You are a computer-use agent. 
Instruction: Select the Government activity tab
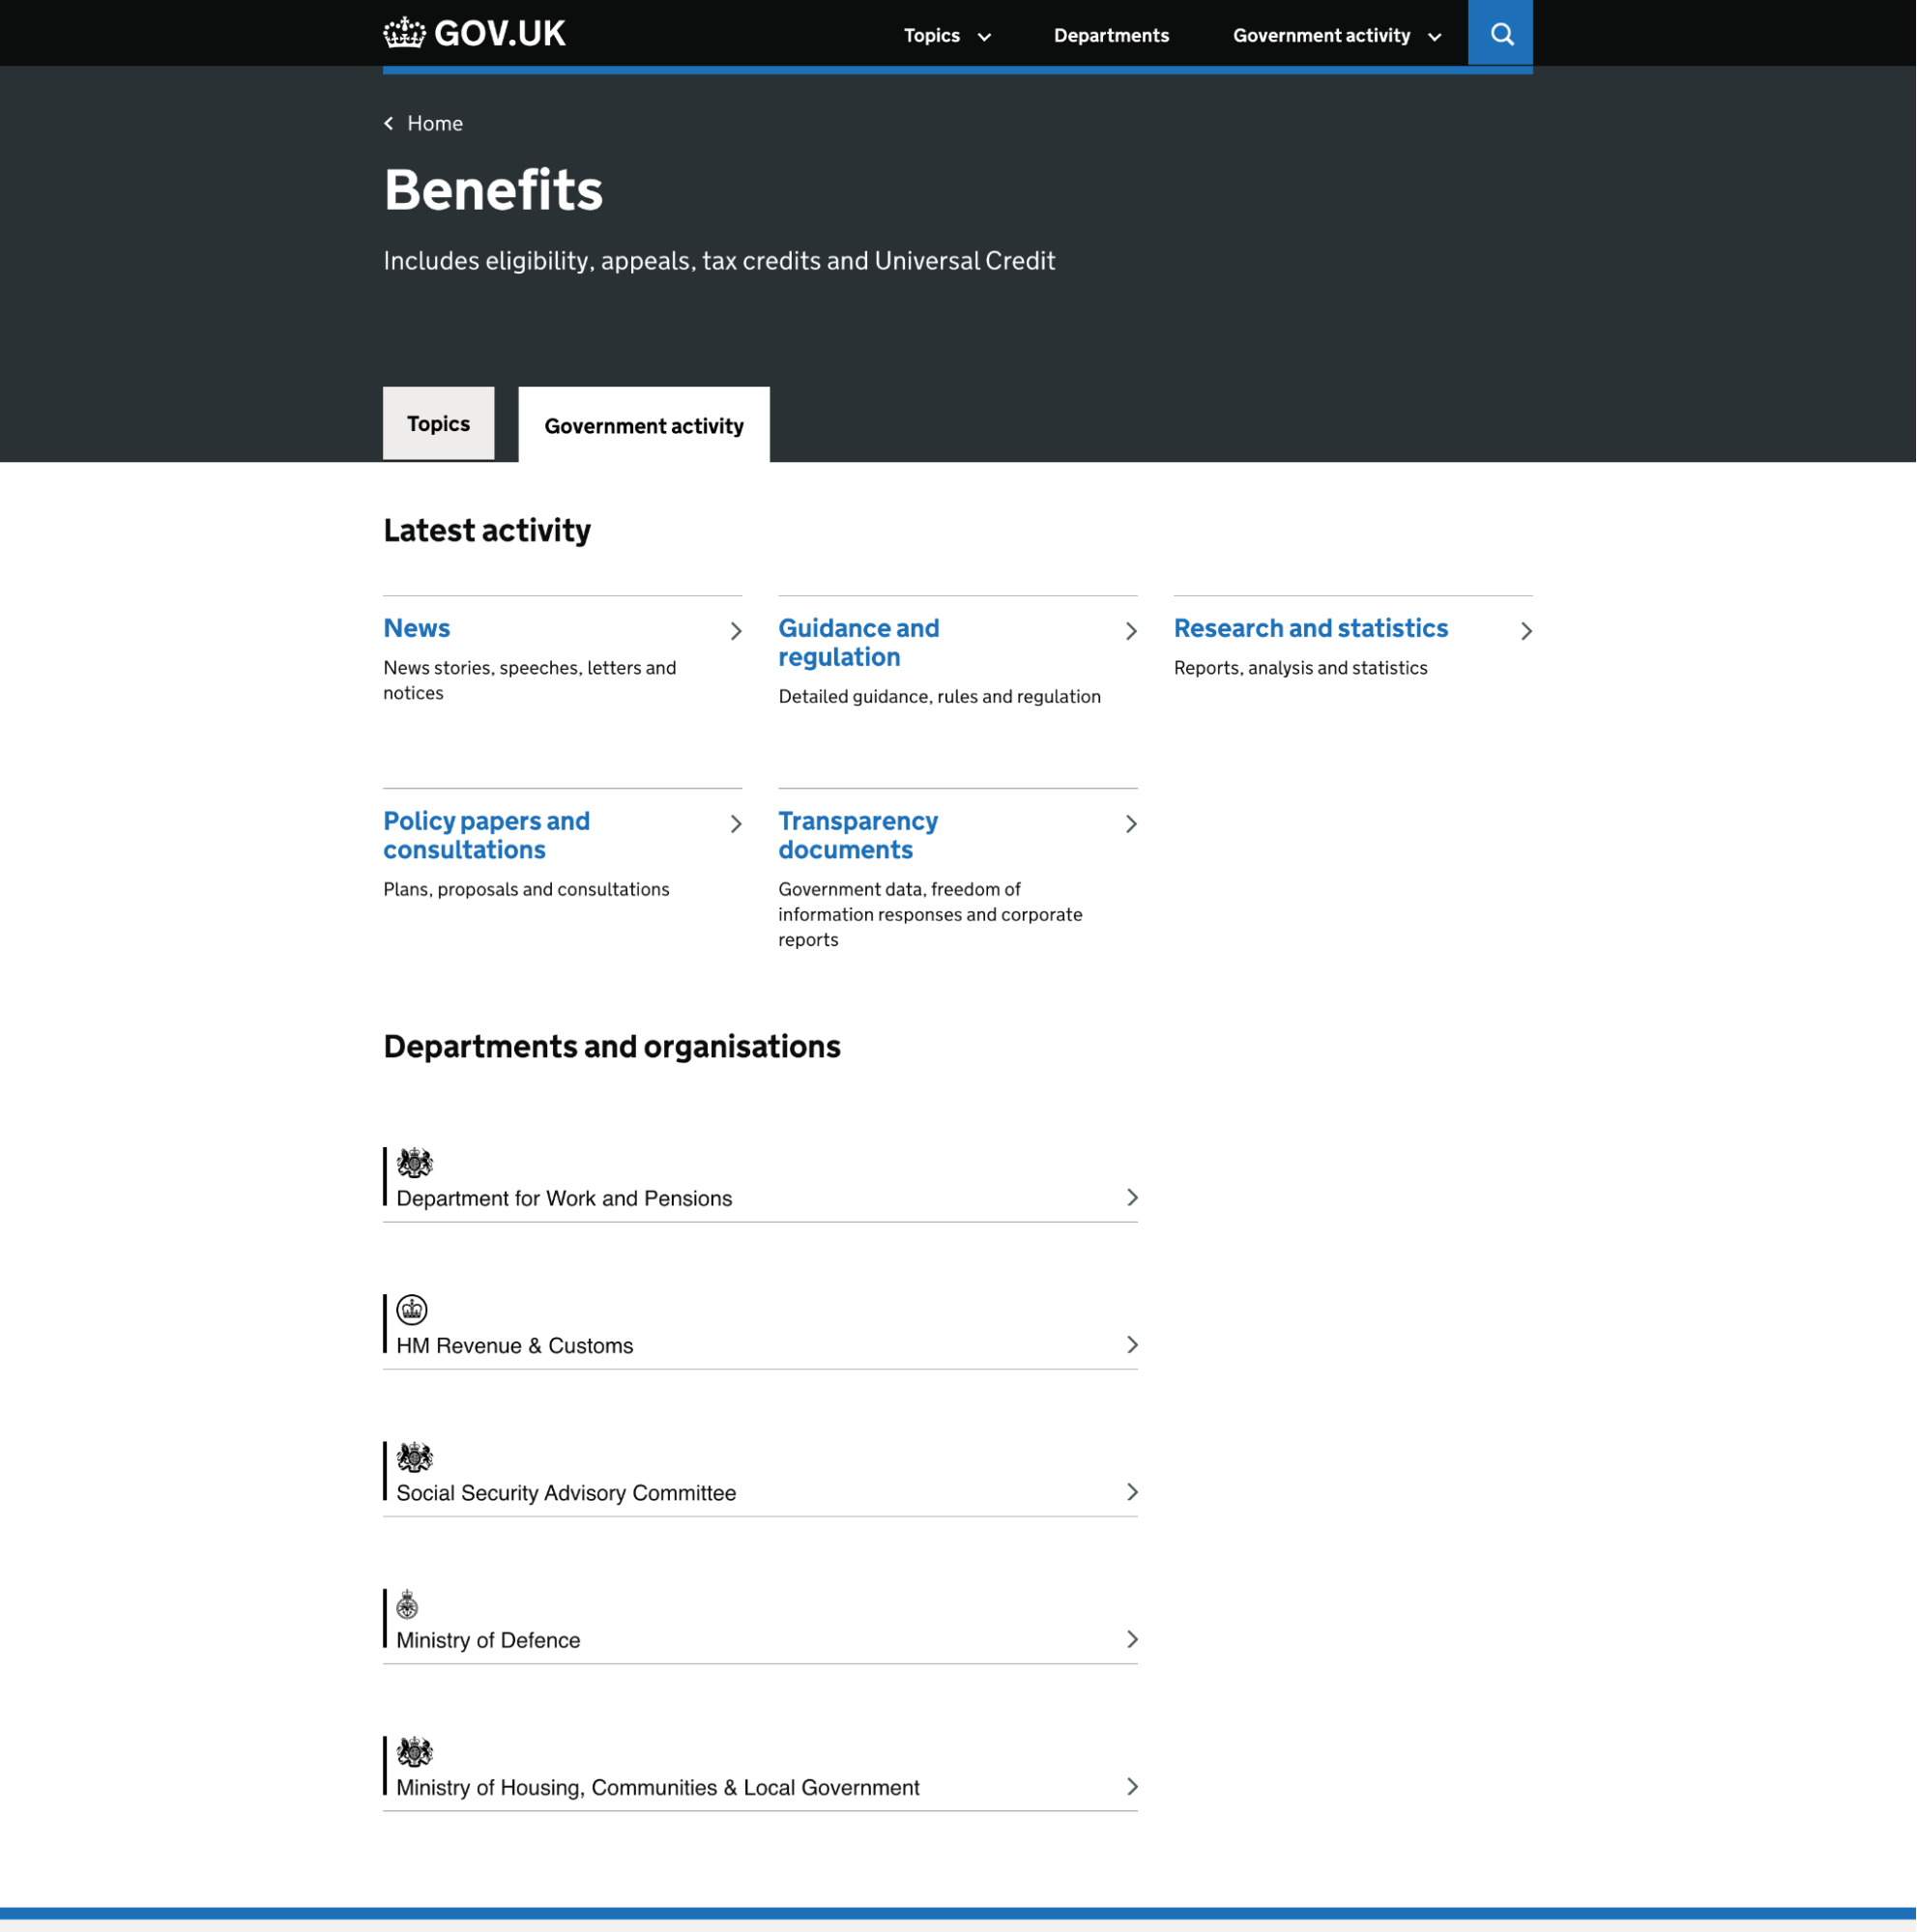[643, 425]
